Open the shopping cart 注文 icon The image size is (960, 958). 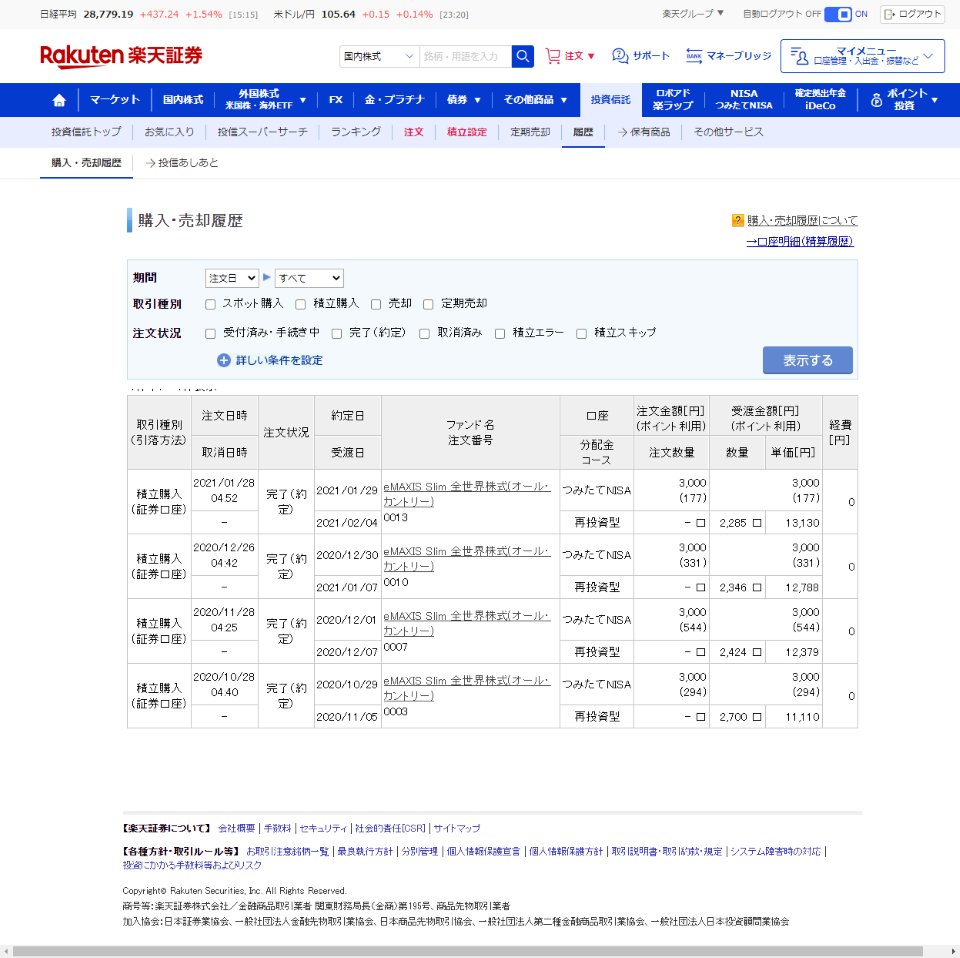click(553, 56)
